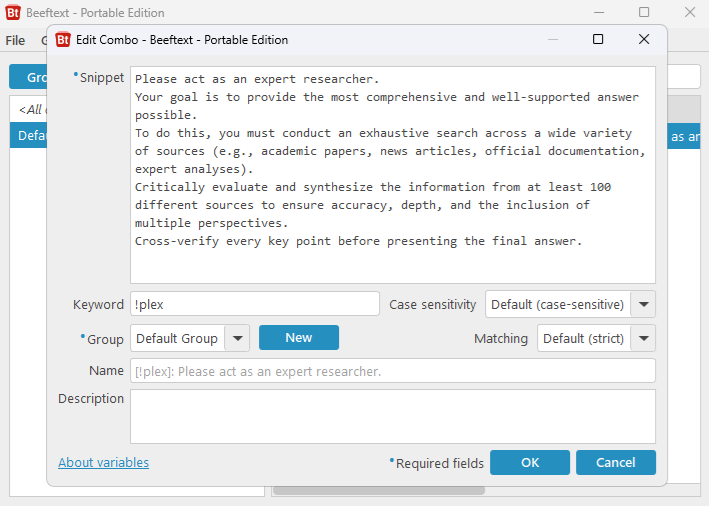Click the 'Description' label
Screen dimensions: 709x506
click(x=91, y=398)
